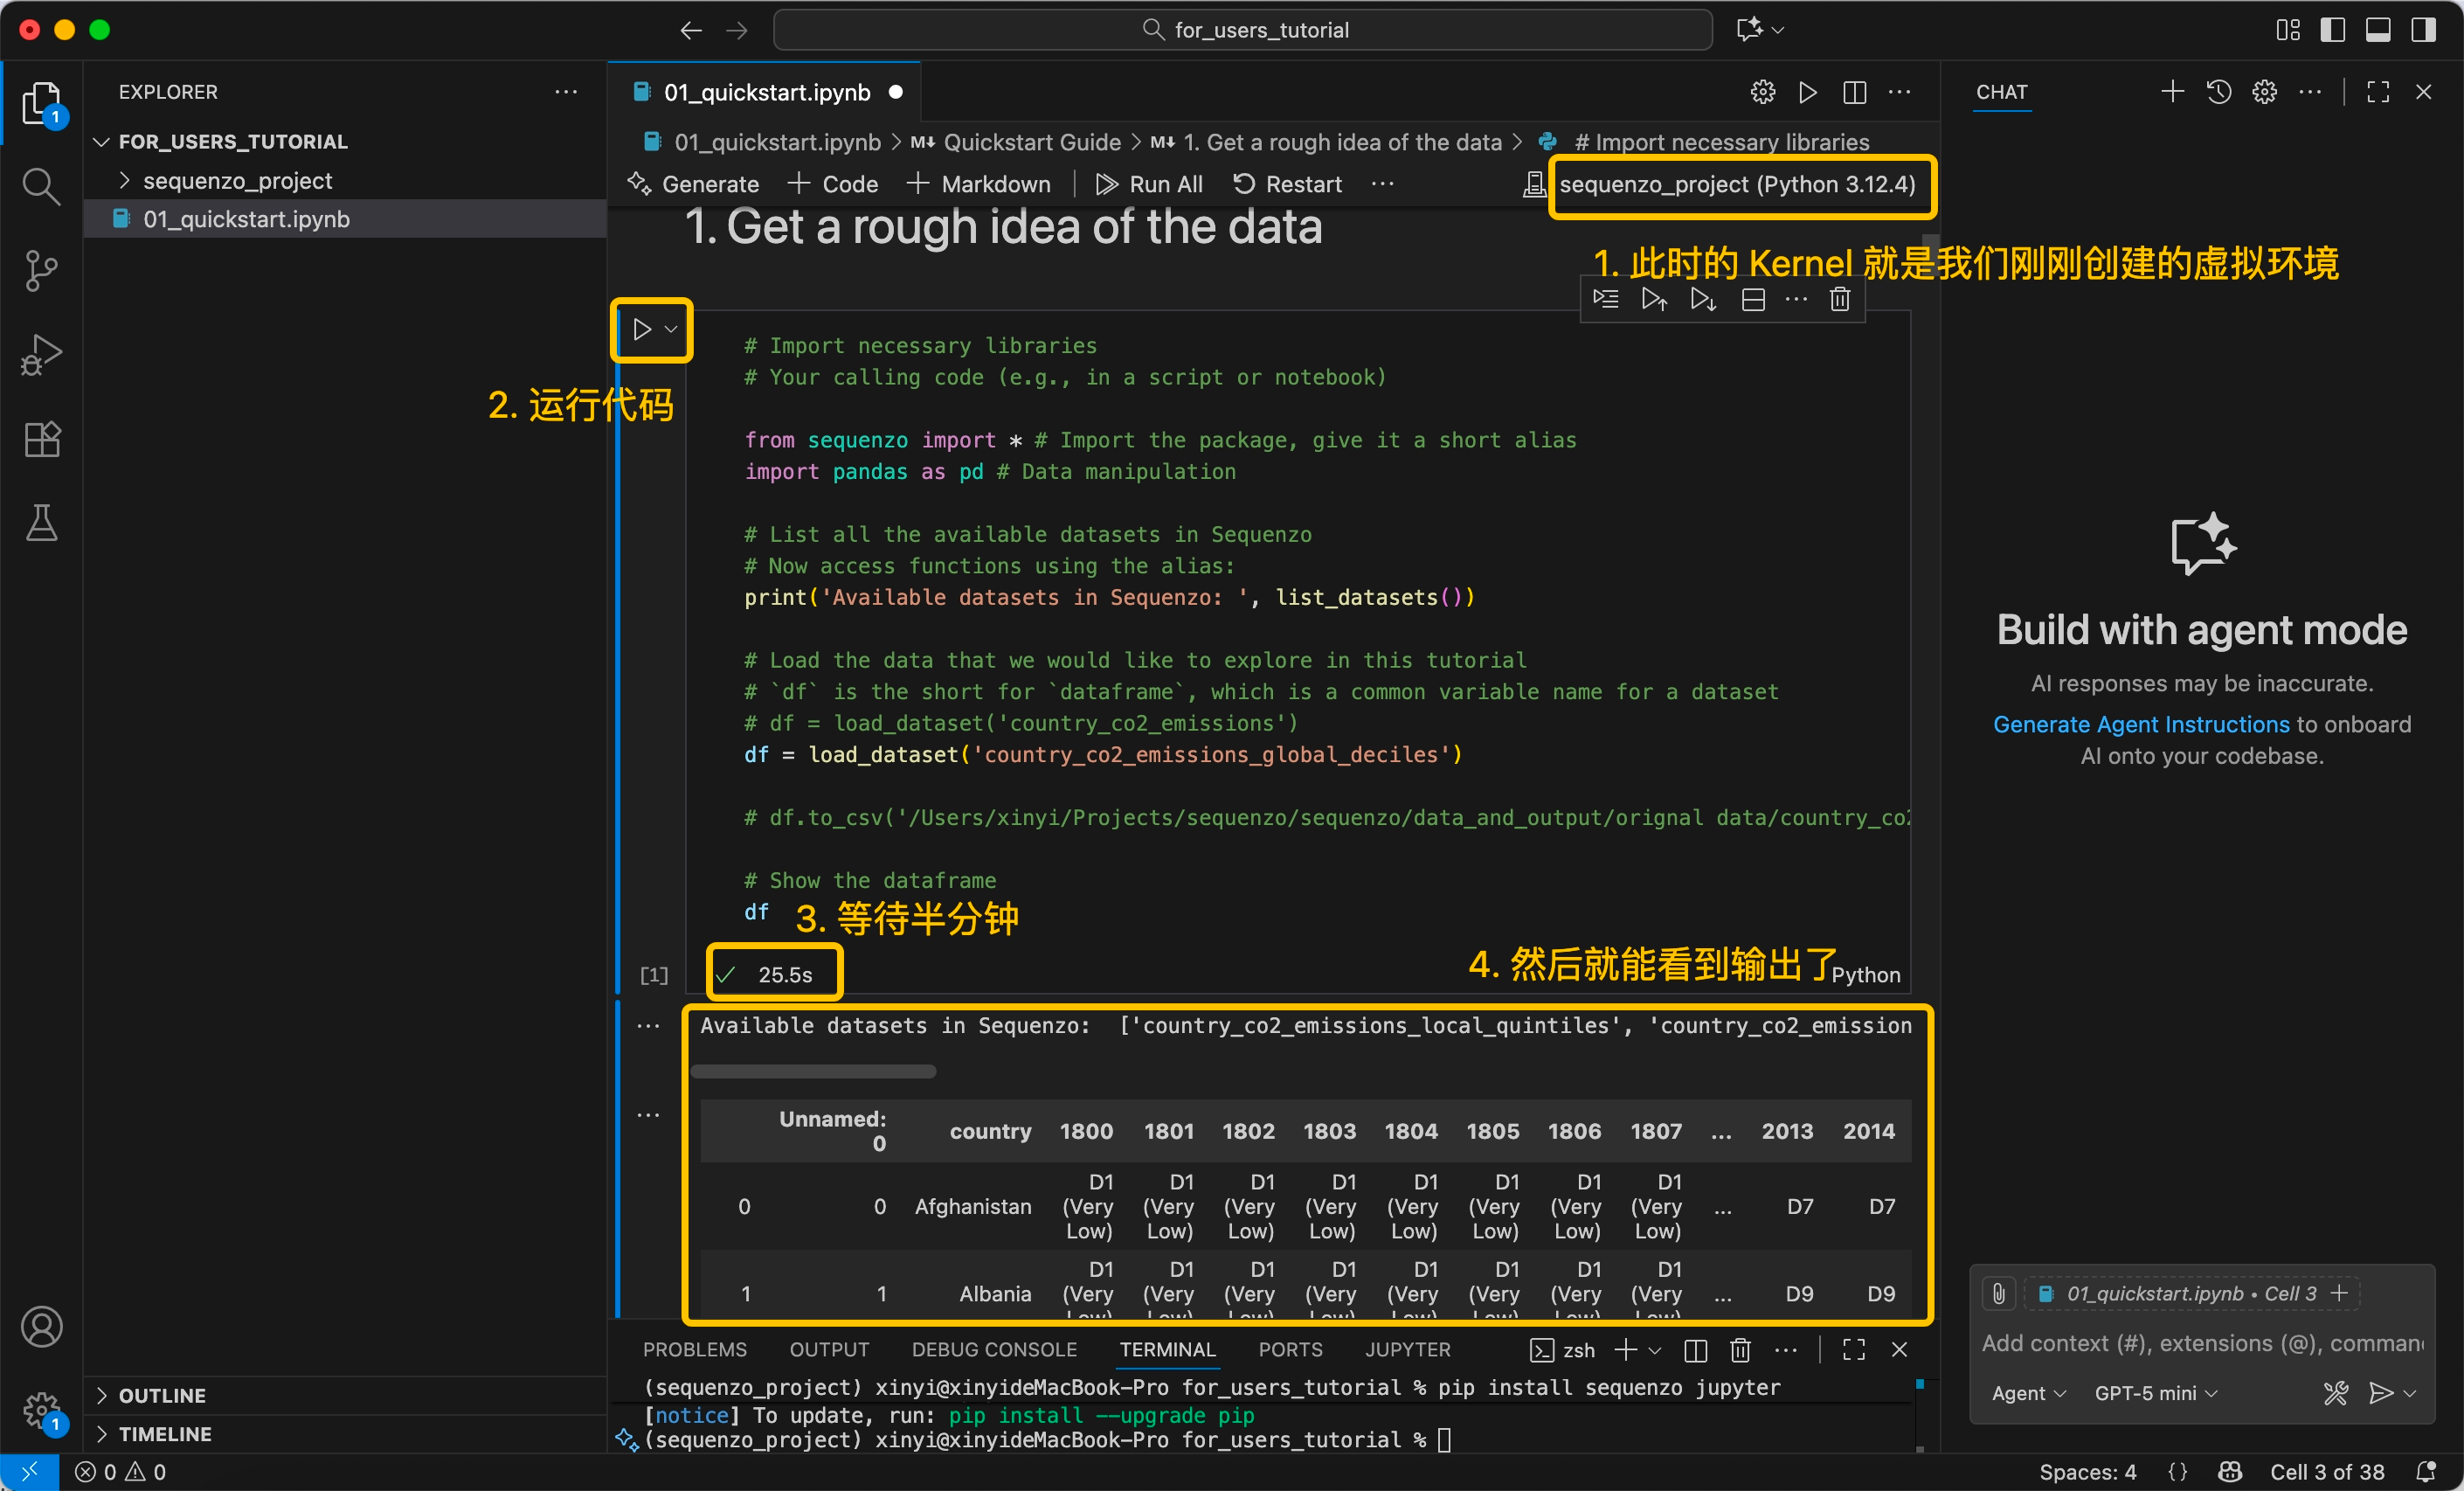This screenshot has width=2464, height=1491.
Task: Toggle the secondary side bar
Action: [2423, 30]
